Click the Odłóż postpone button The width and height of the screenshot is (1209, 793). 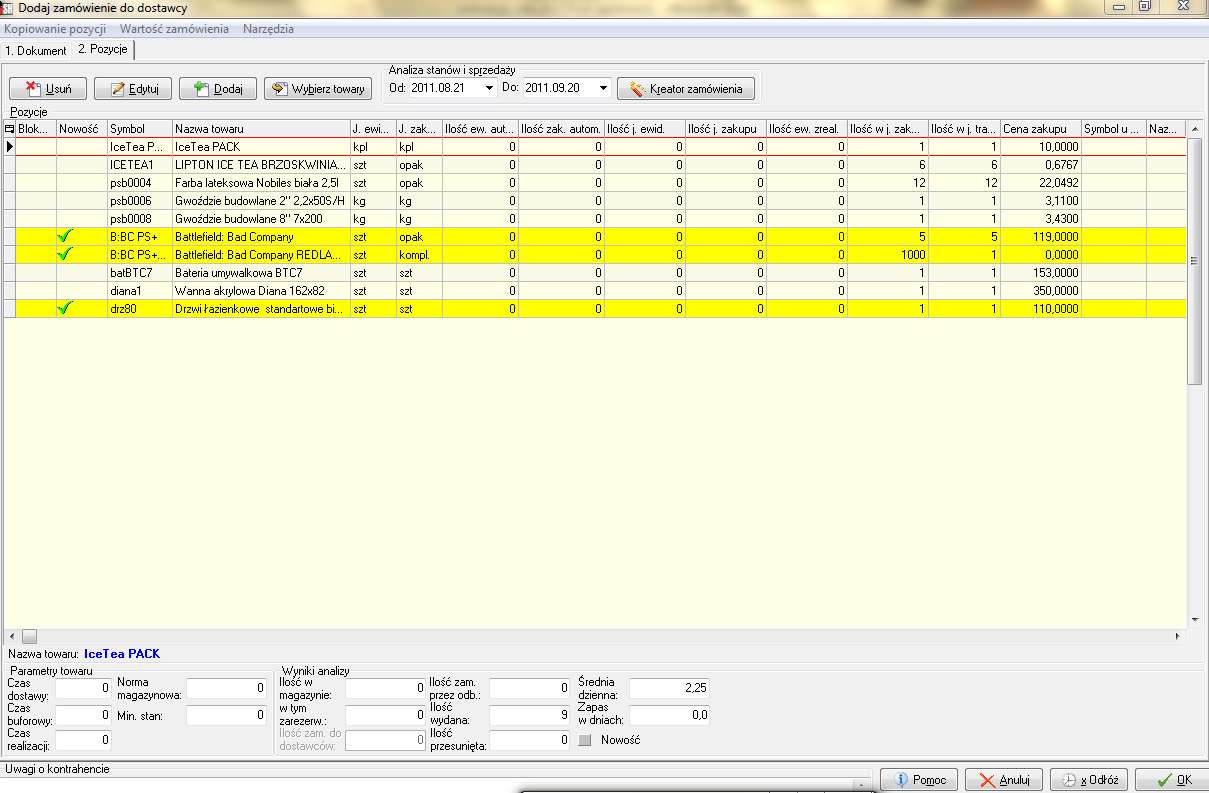pos(1089,780)
